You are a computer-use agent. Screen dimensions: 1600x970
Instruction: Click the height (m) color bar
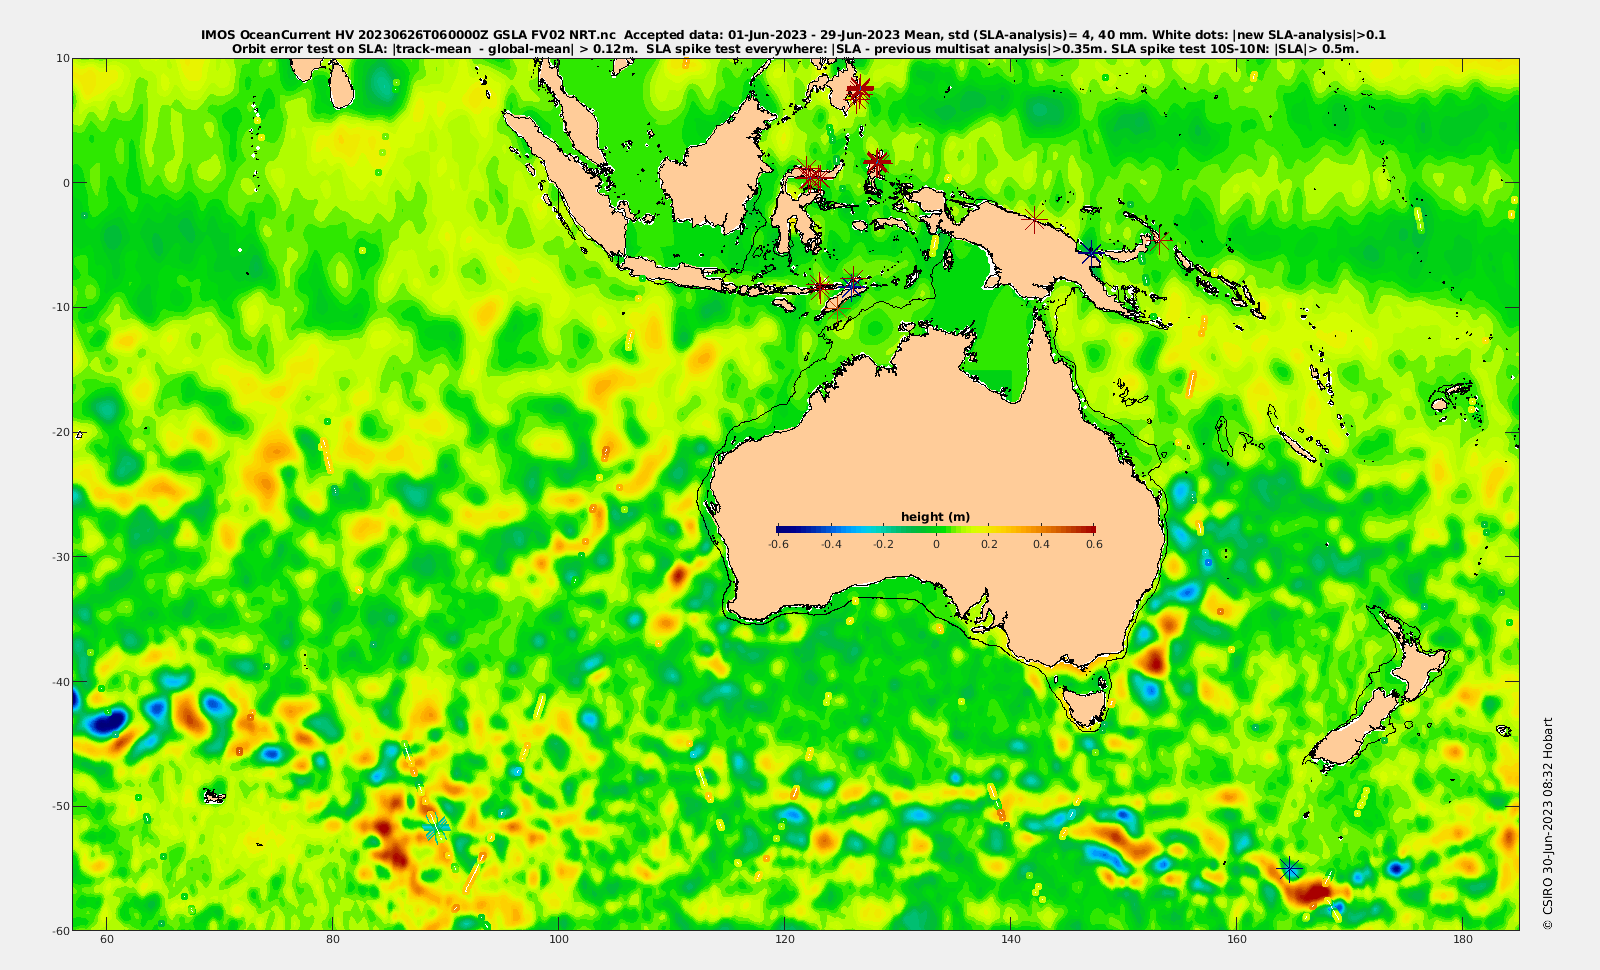click(936, 529)
